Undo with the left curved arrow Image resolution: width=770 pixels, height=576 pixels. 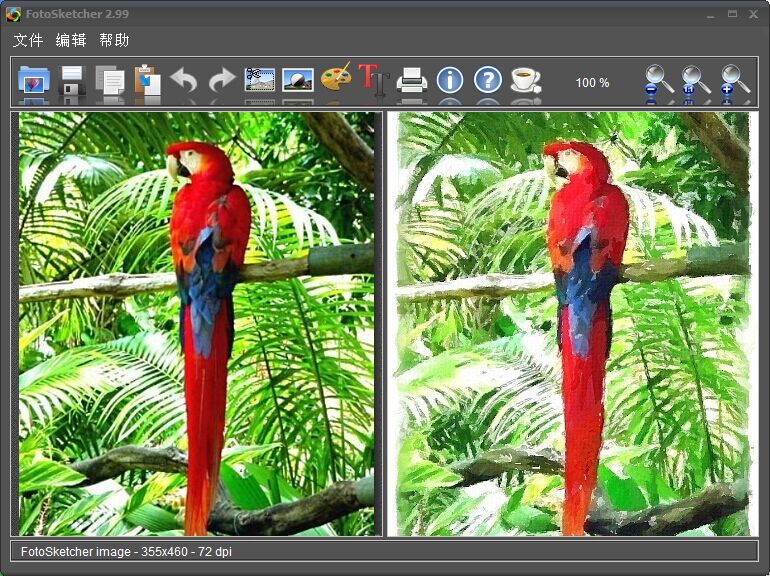(x=183, y=80)
